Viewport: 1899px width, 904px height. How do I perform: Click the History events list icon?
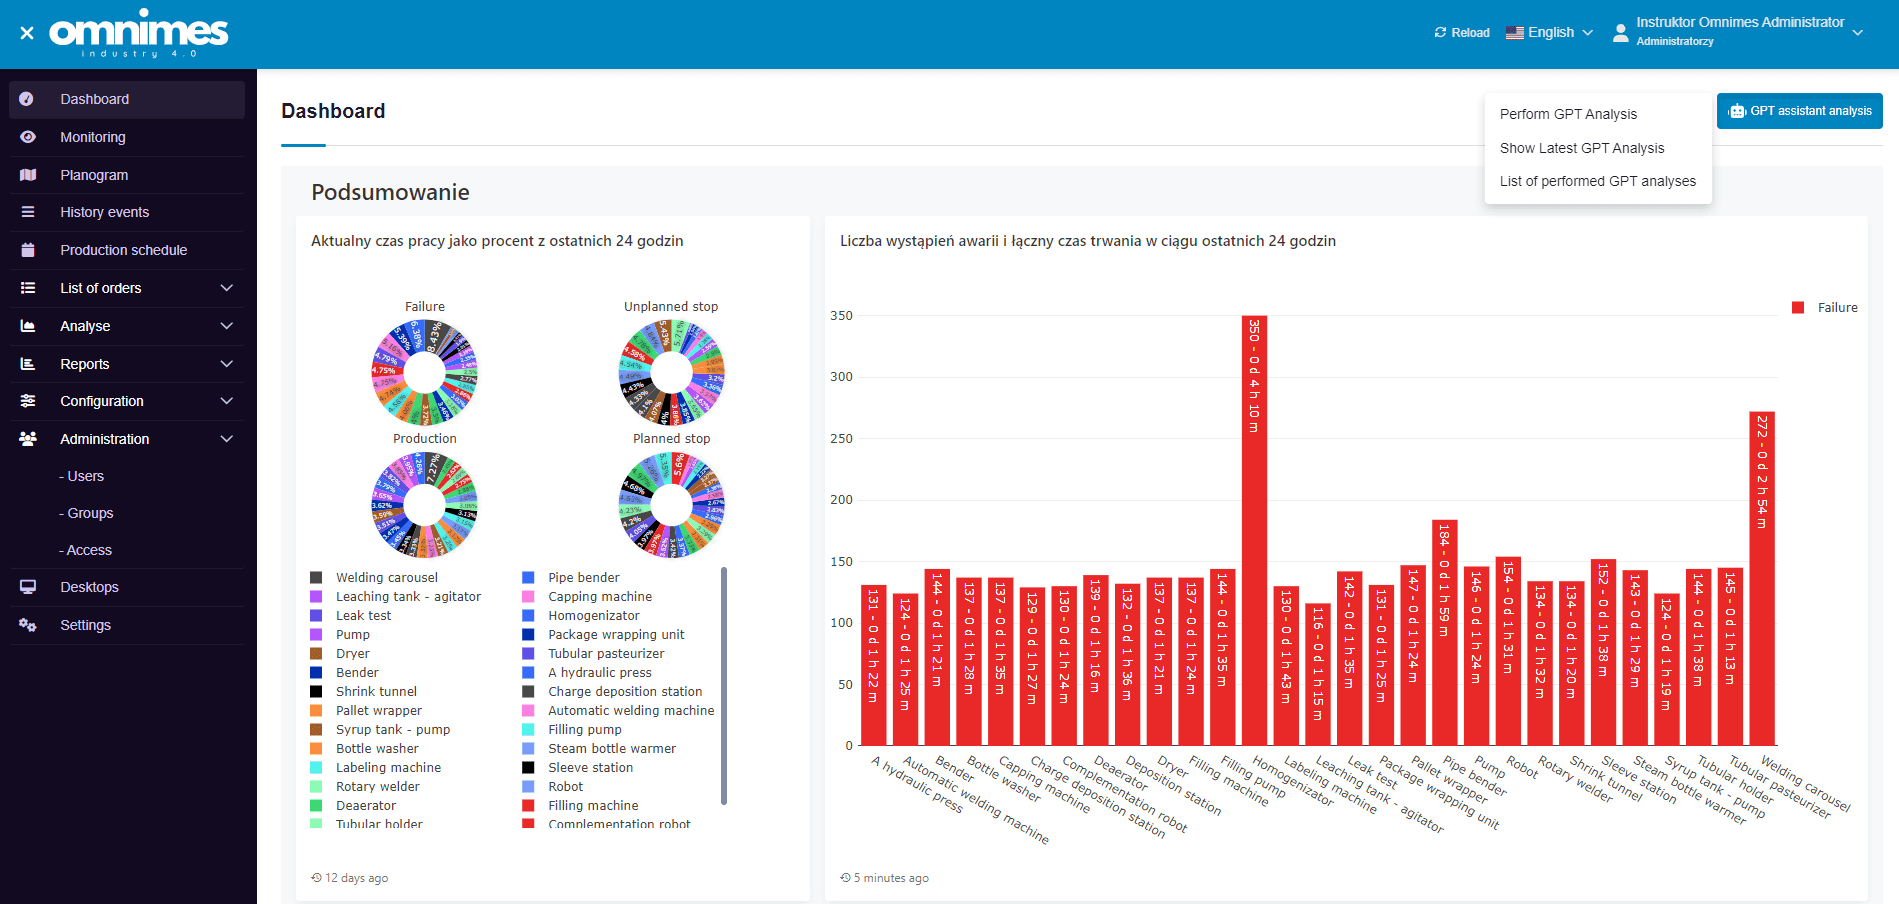26,212
